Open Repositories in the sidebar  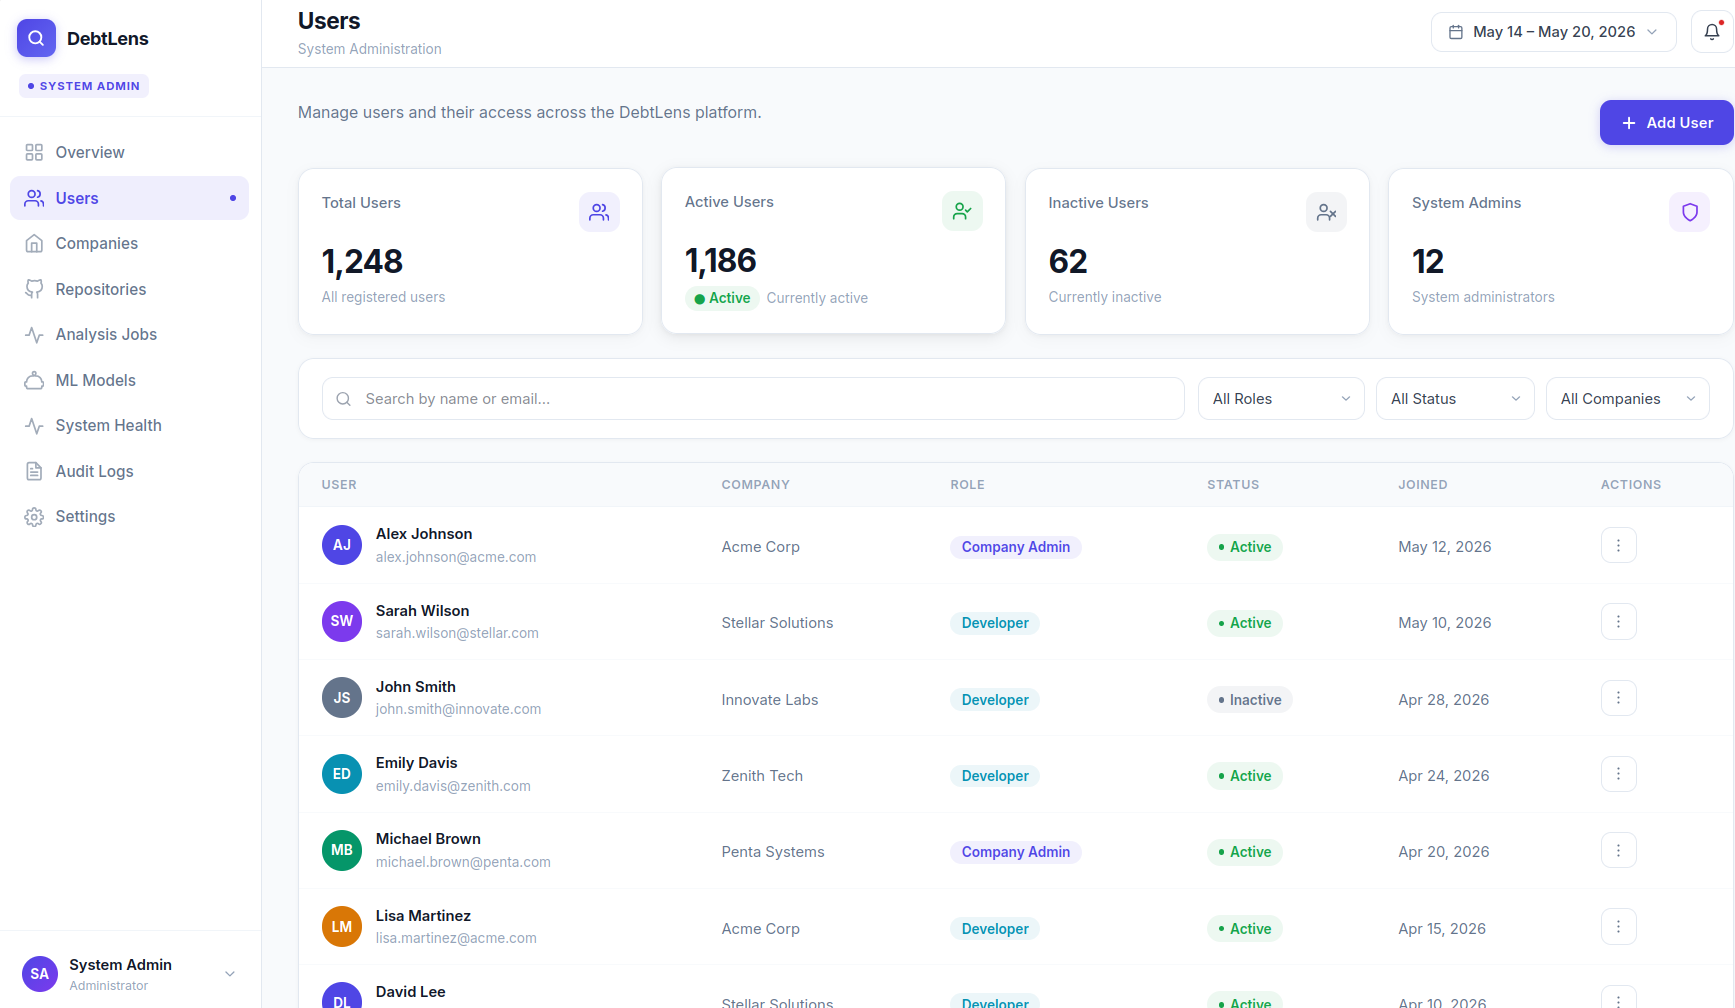click(x=129, y=289)
